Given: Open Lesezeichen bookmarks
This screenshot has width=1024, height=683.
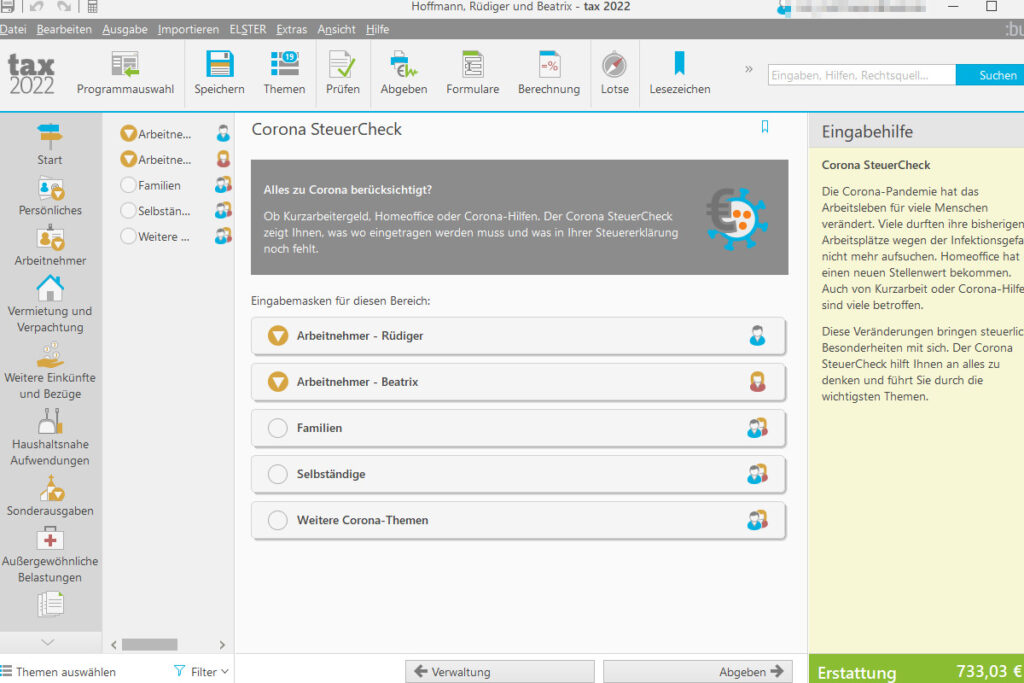Looking at the screenshot, I should click(680, 73).
